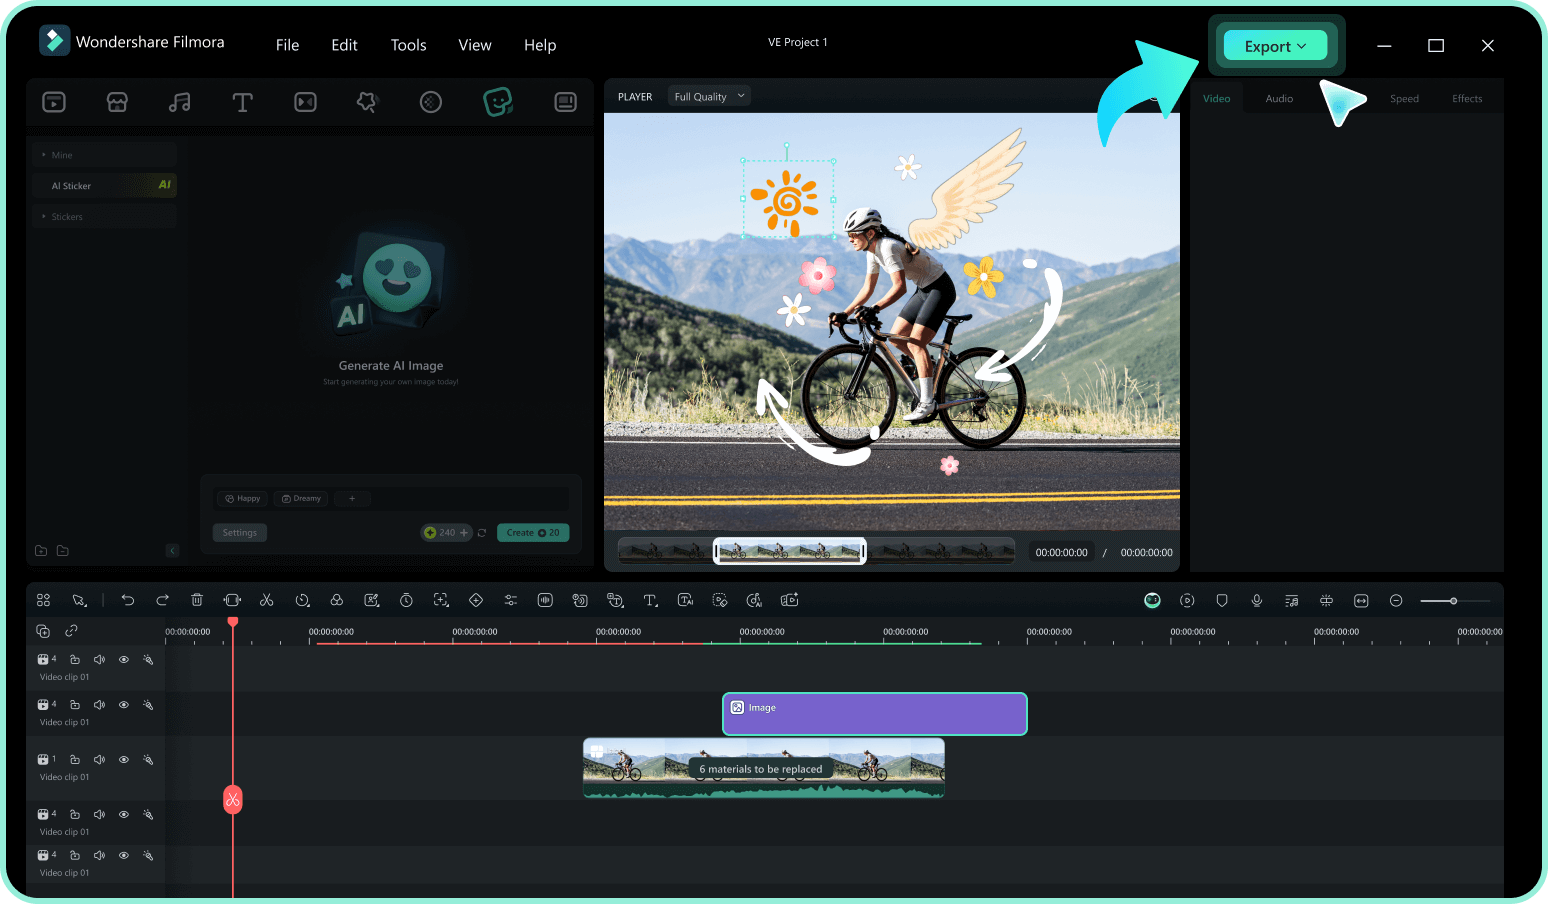The height and width of the screenshot is (904, 1548).
Task: Adjust the timeline zoom slider handle
Action: click(1453, 601)
